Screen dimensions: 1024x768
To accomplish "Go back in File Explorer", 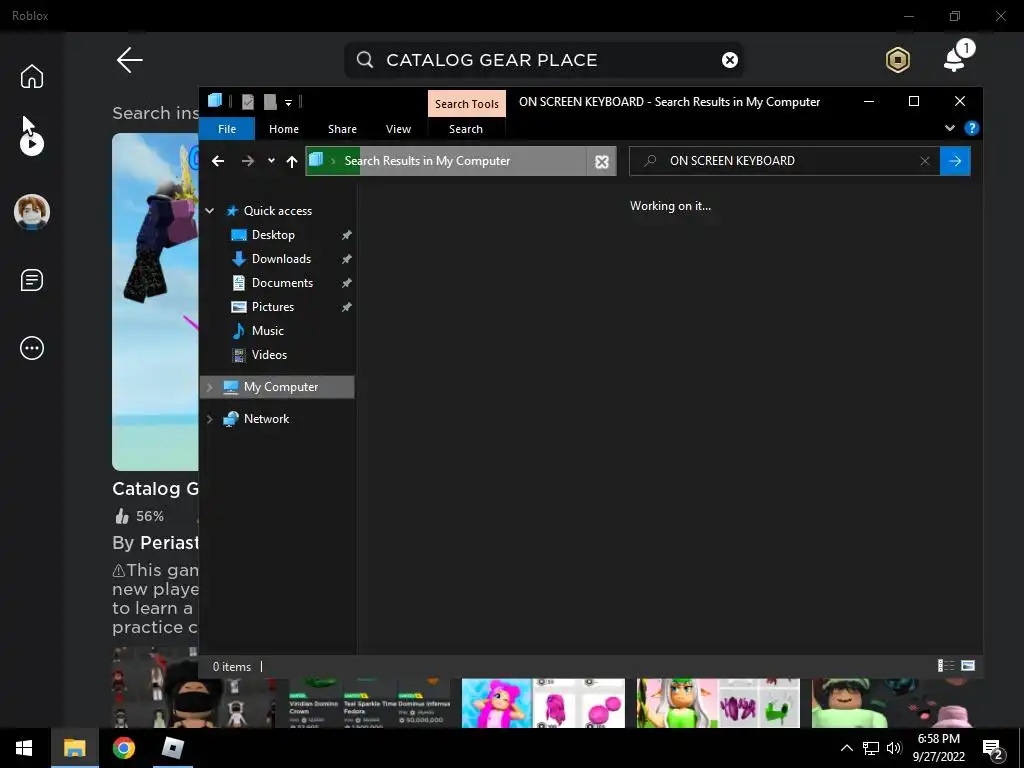I will click(218, 161).
